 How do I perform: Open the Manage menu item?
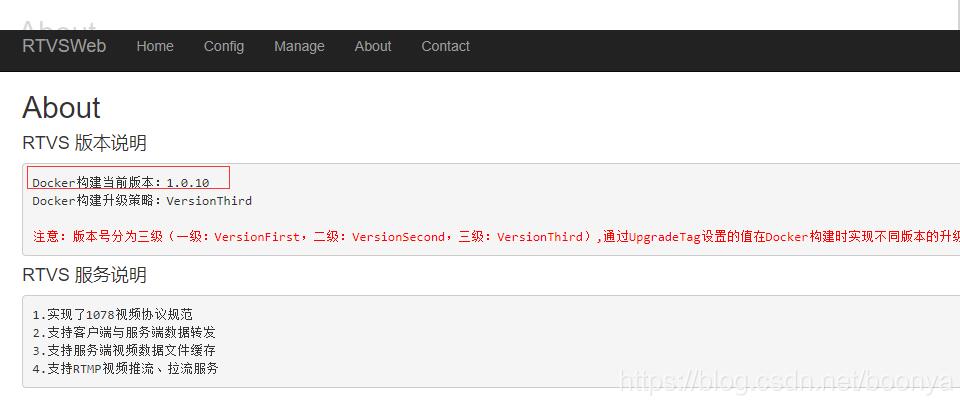299,46
